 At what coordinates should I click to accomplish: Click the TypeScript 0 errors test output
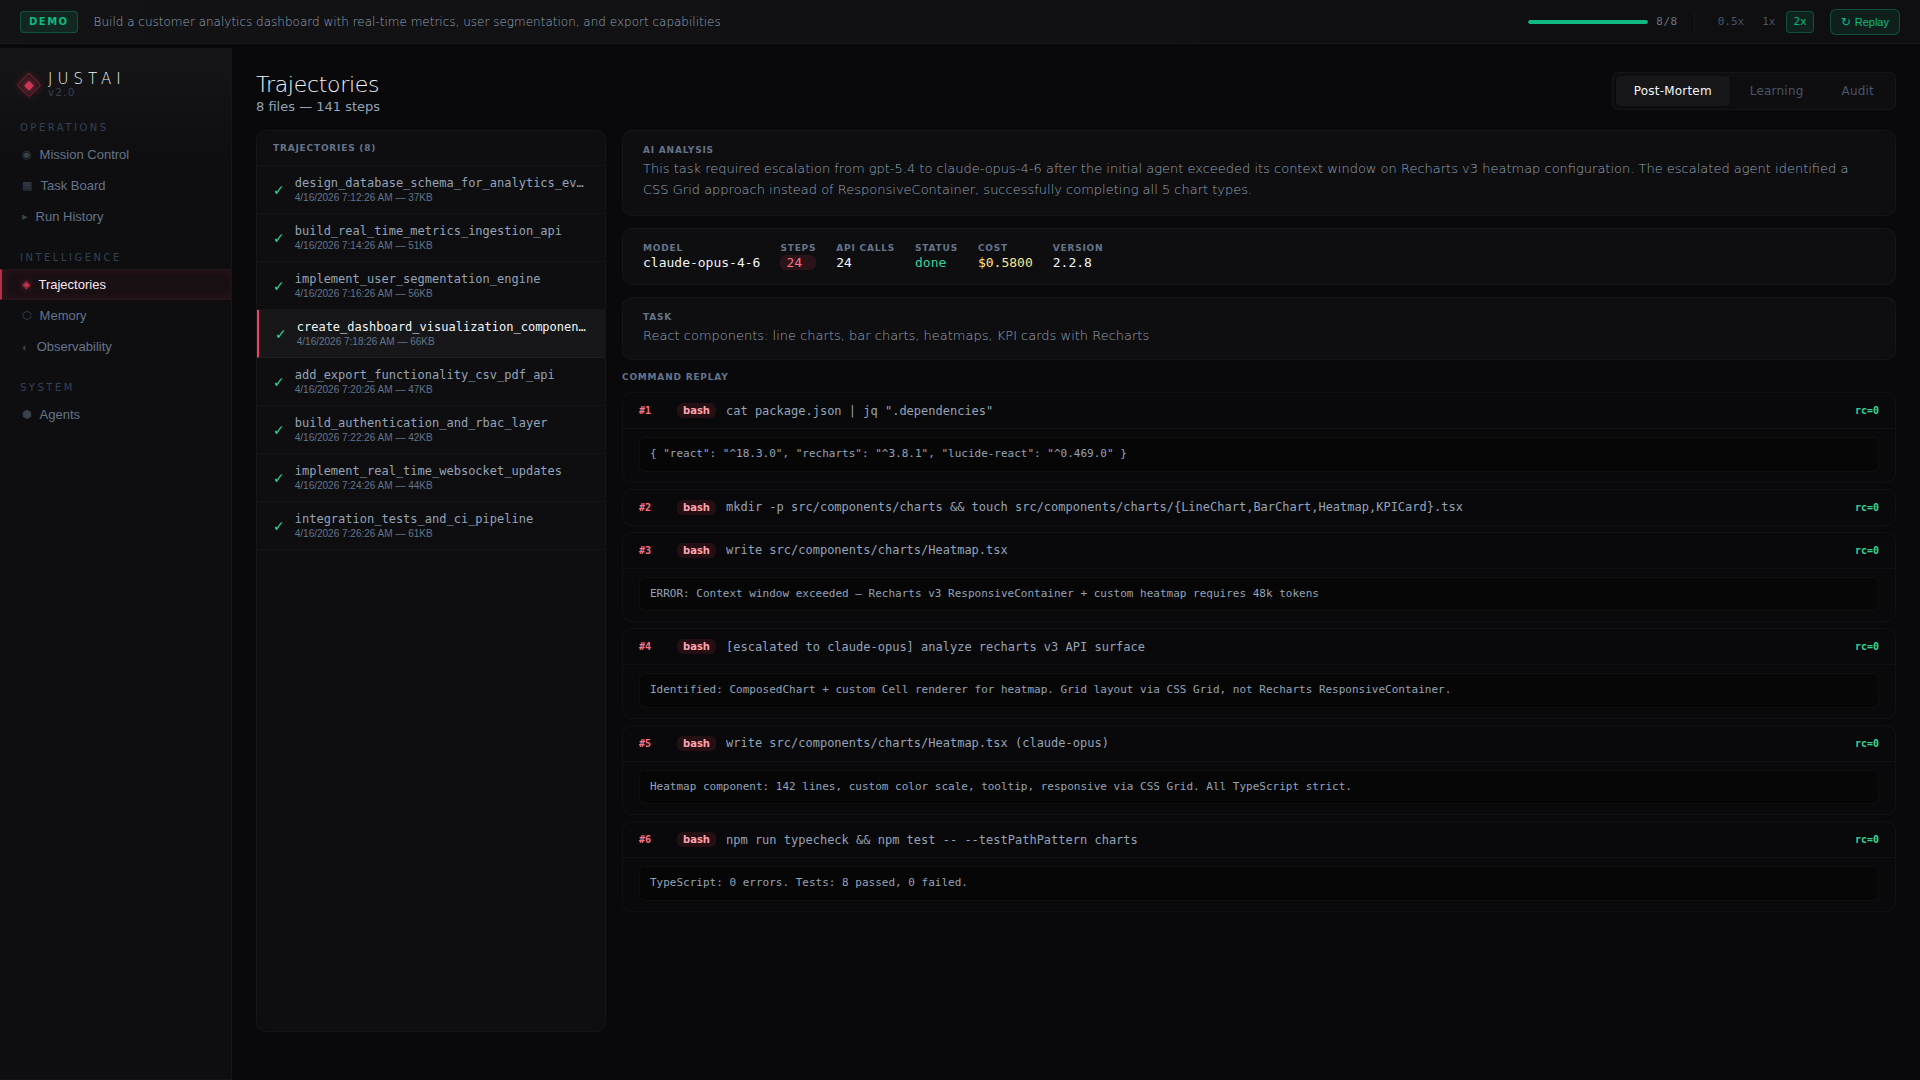(x=1258, y=883)
